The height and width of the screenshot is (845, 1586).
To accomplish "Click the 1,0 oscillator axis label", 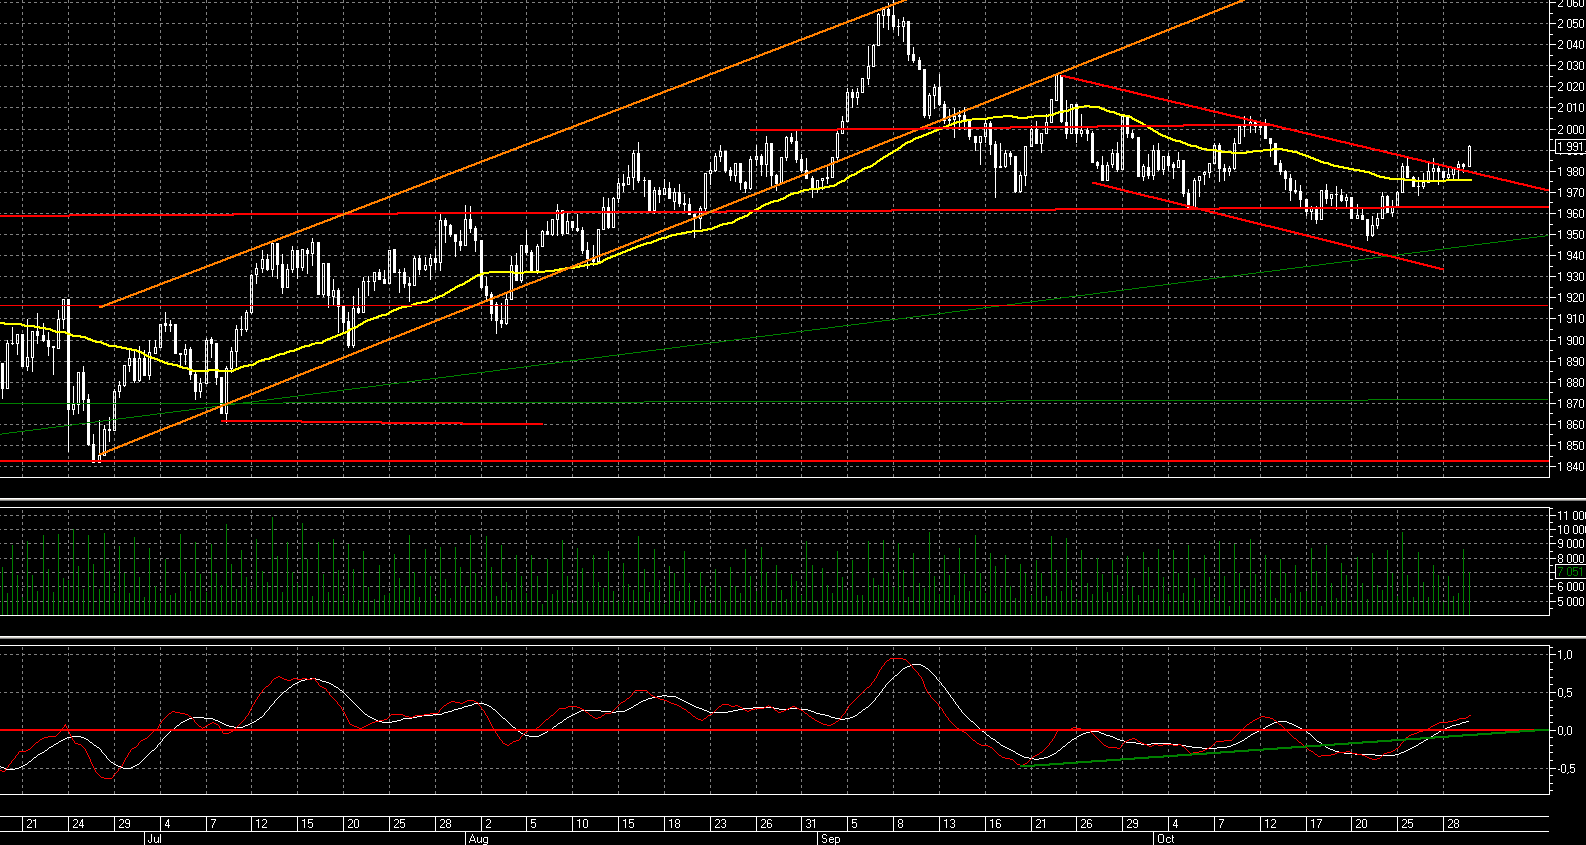I will [x=1565, y=654].
